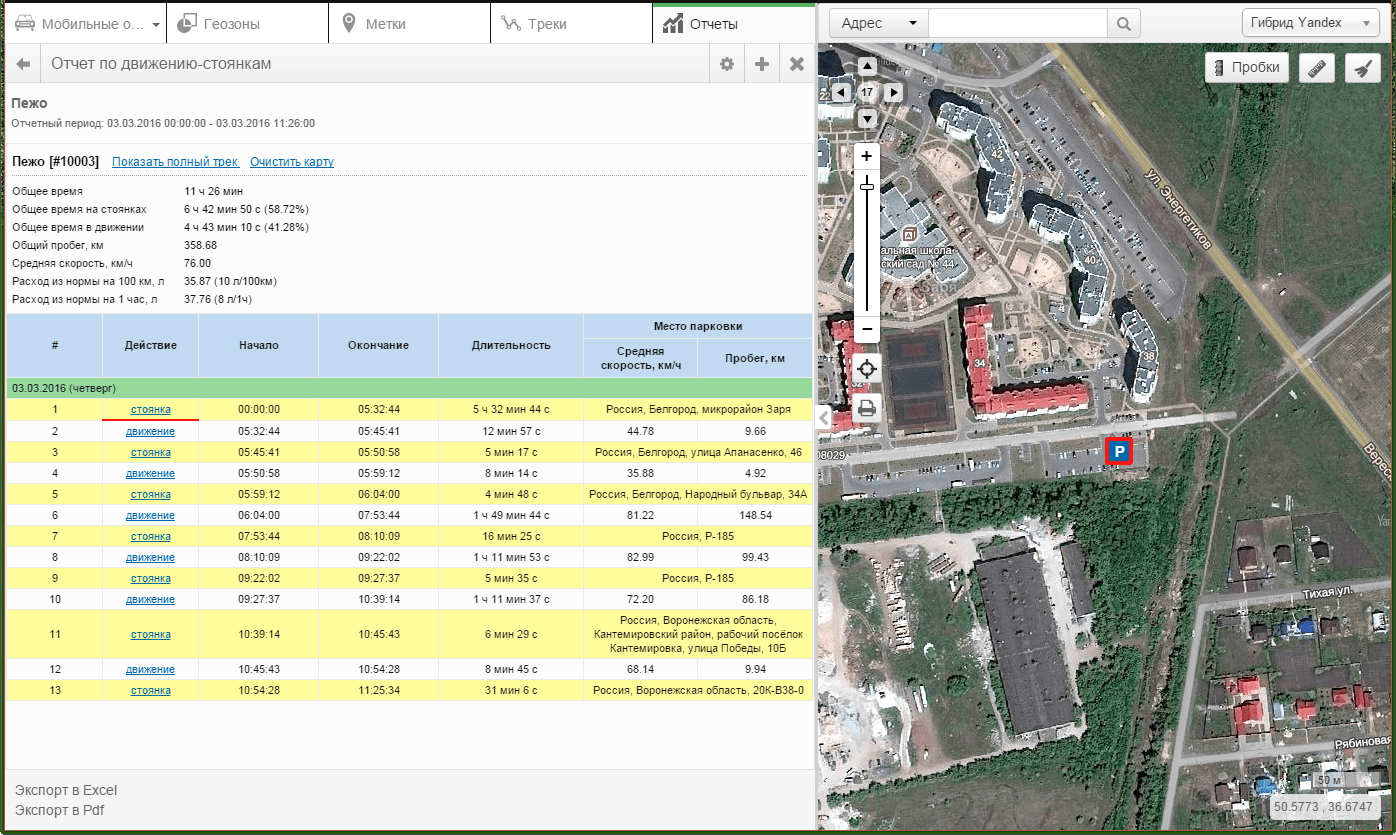
Task: Focus the map address search field
Action: coord(1018,23)
